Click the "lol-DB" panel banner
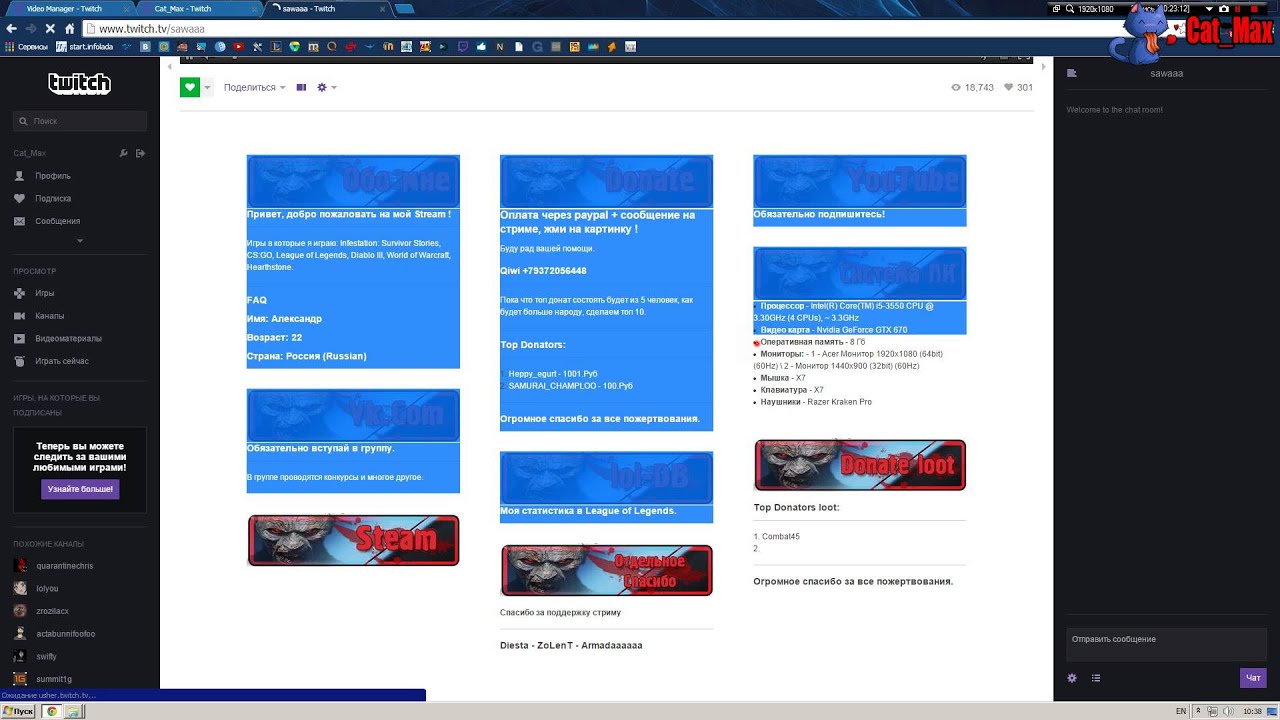The width and height of the screenshot is (1280, 720). pyautogui.click(x=606, y=478)
